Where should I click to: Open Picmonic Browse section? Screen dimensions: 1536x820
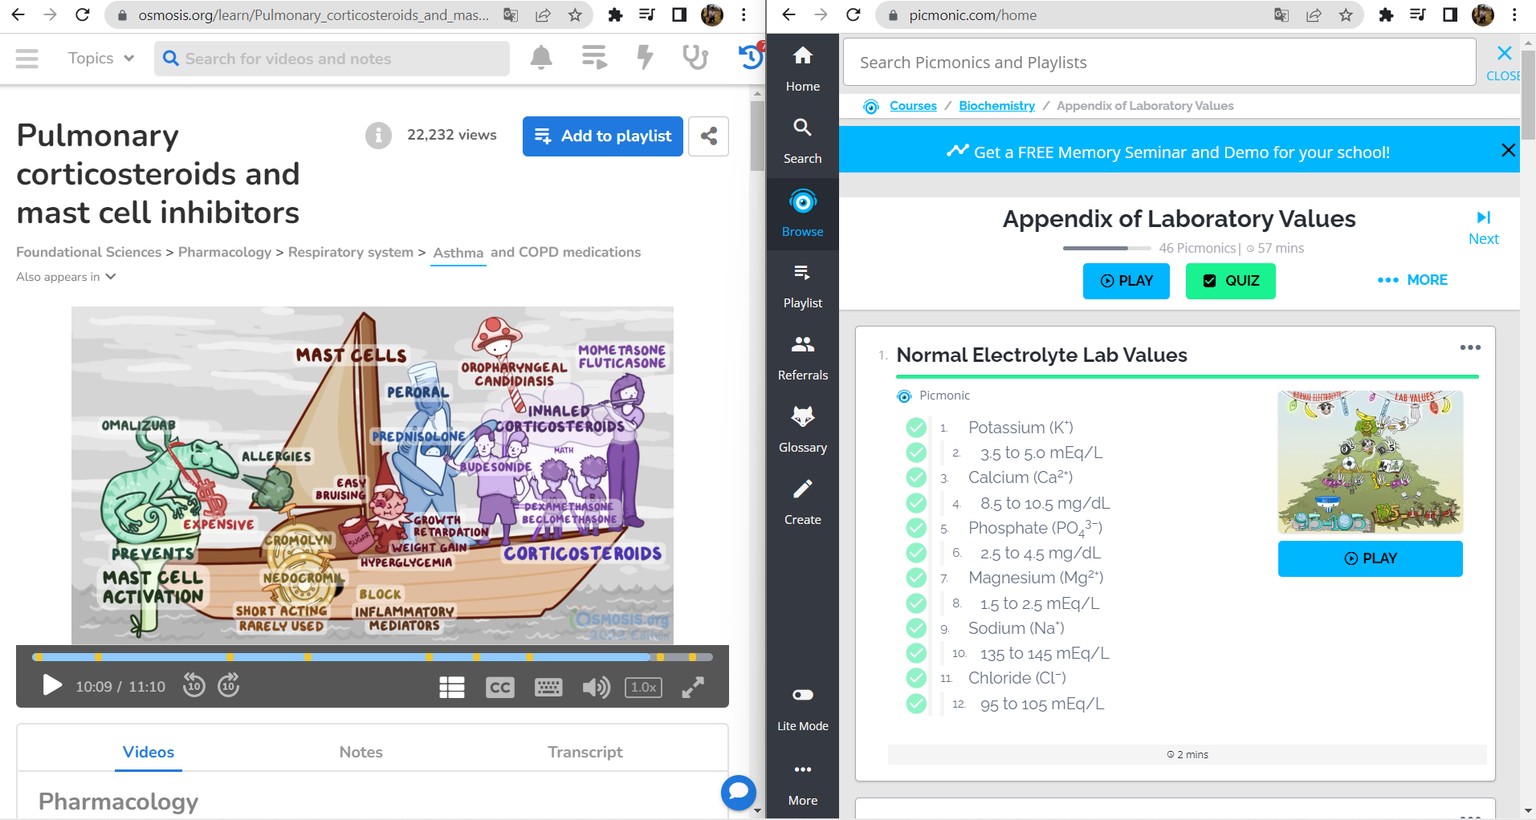tap(802, 213)
